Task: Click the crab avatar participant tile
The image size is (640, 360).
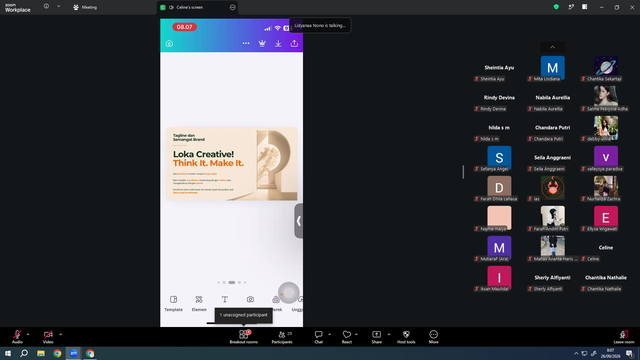Action: tap(552, 189)
